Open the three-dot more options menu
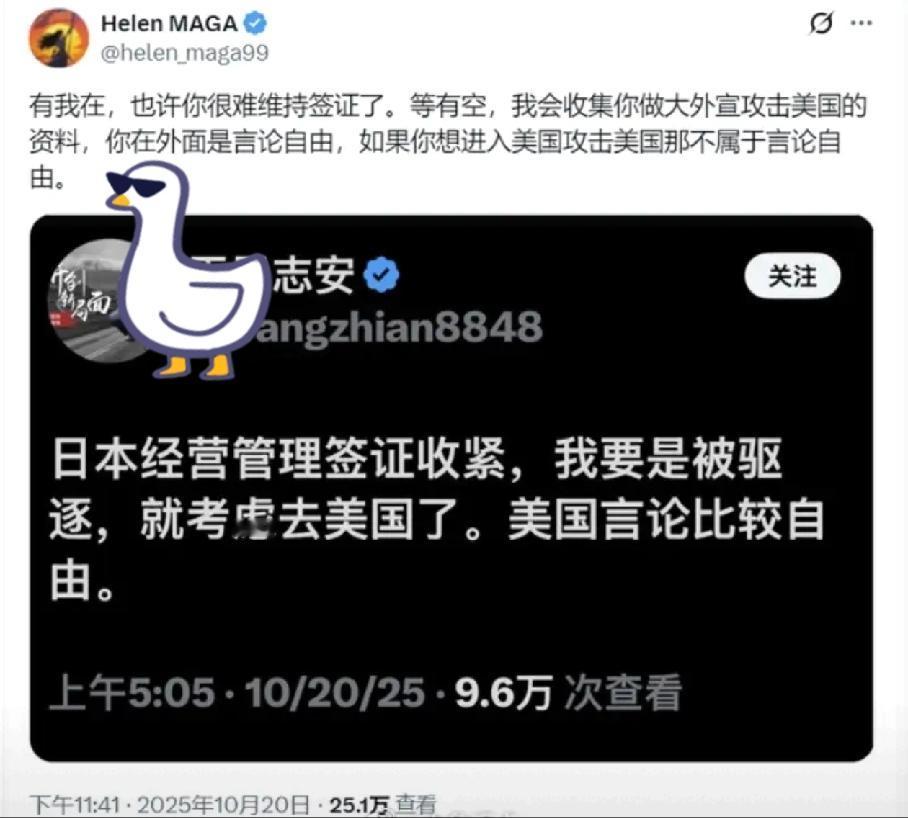This screenshot has height=818, width=908. (x=861, y=23)
